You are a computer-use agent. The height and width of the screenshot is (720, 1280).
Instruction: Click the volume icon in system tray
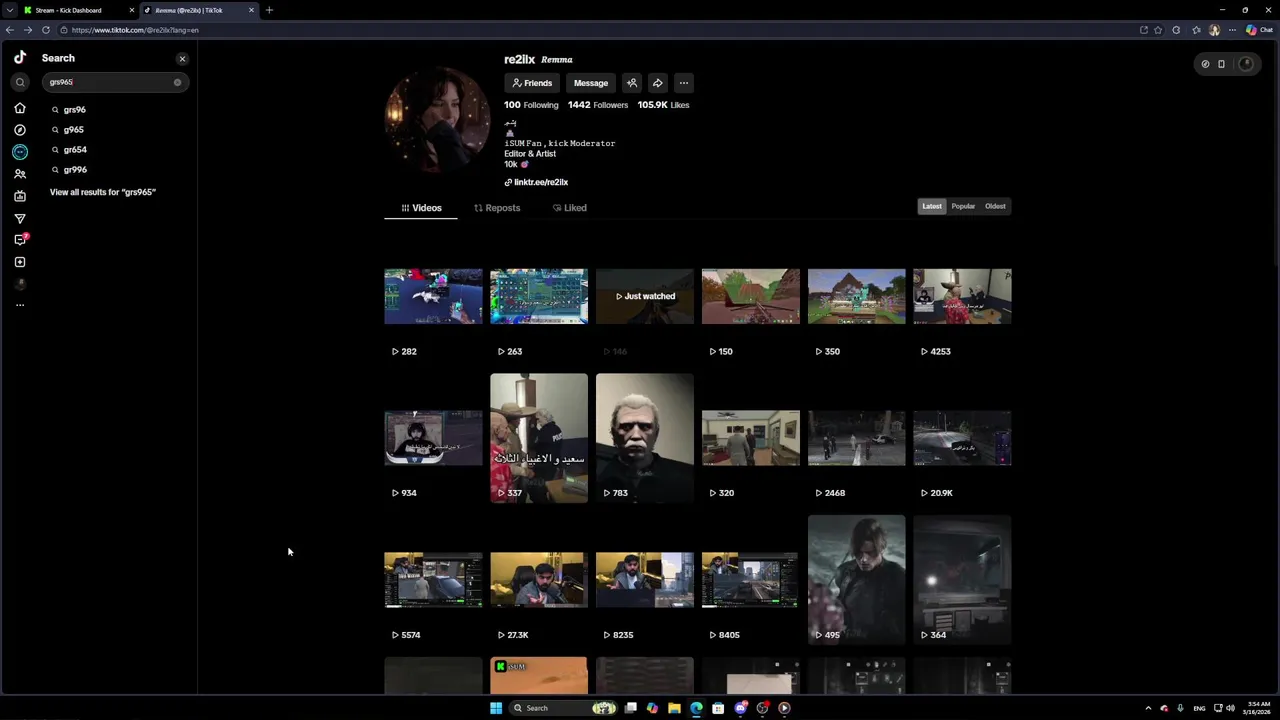coord(1230,708)
